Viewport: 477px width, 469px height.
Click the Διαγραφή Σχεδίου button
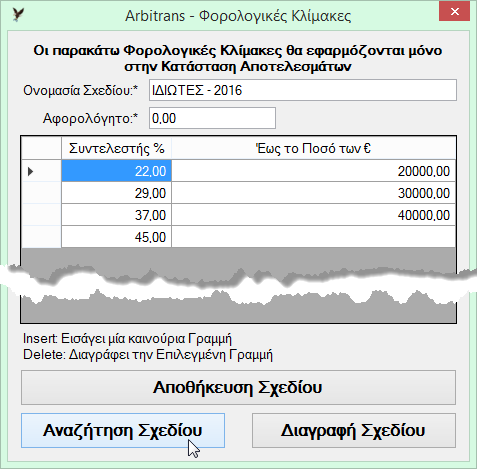pos(354,430)
